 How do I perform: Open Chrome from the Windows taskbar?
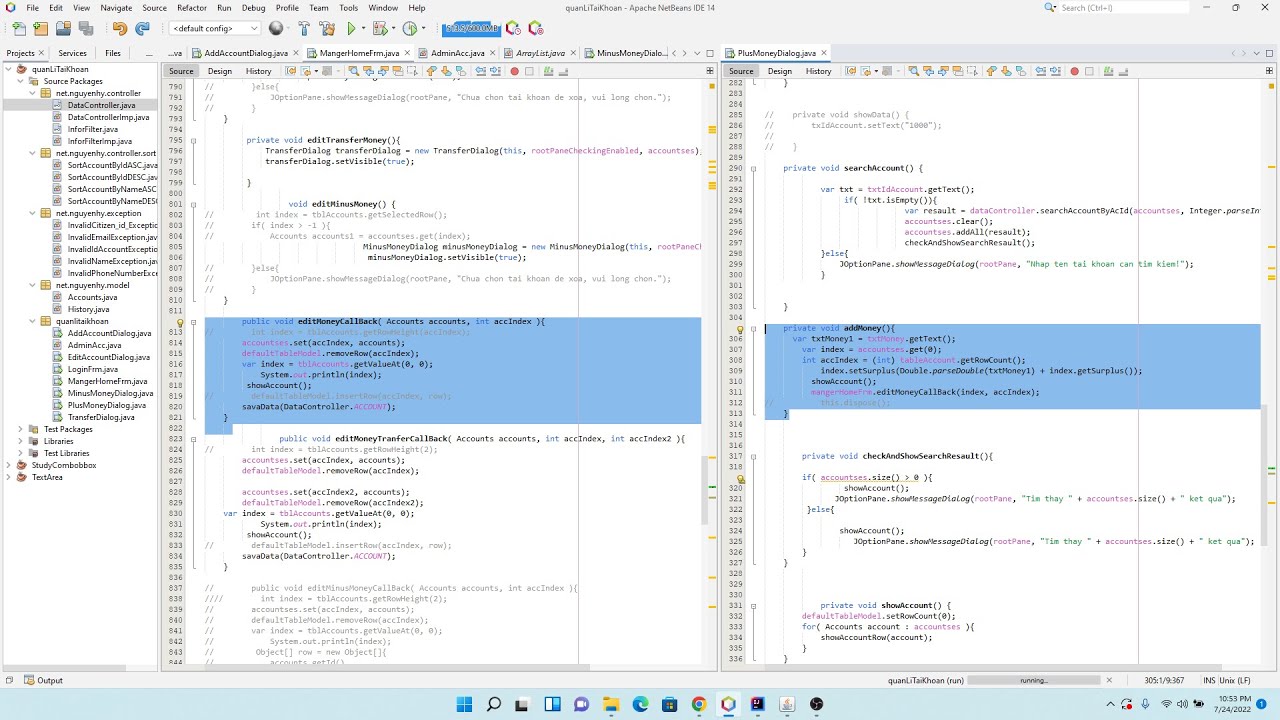(x=699, y=704)
